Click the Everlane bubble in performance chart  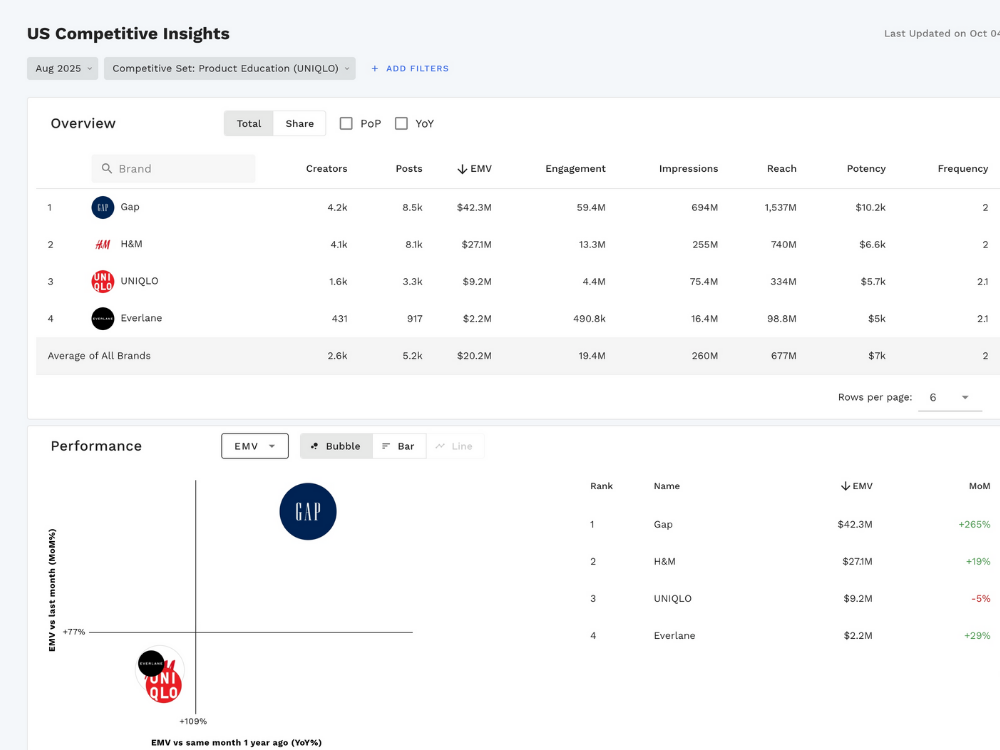(151, 663)
